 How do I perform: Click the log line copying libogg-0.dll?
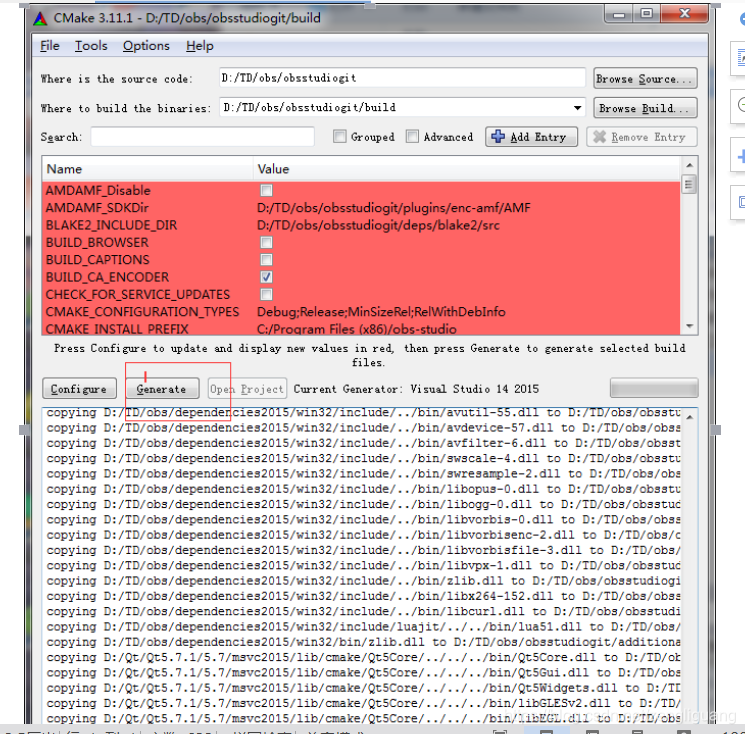coord(363,504)
